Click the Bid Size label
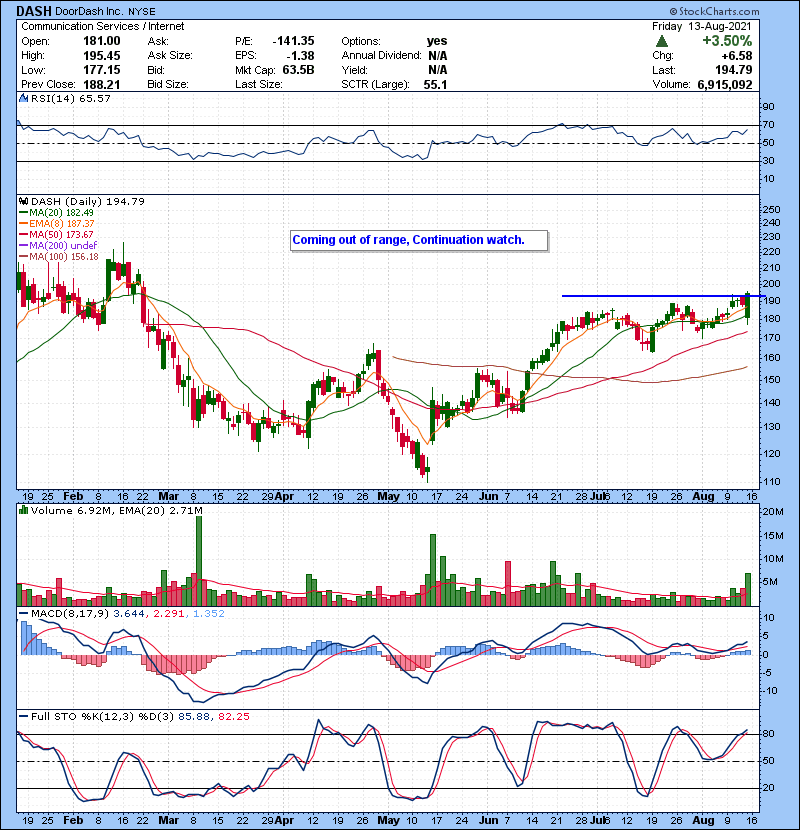The image size is (800, 830). point(168,85)
